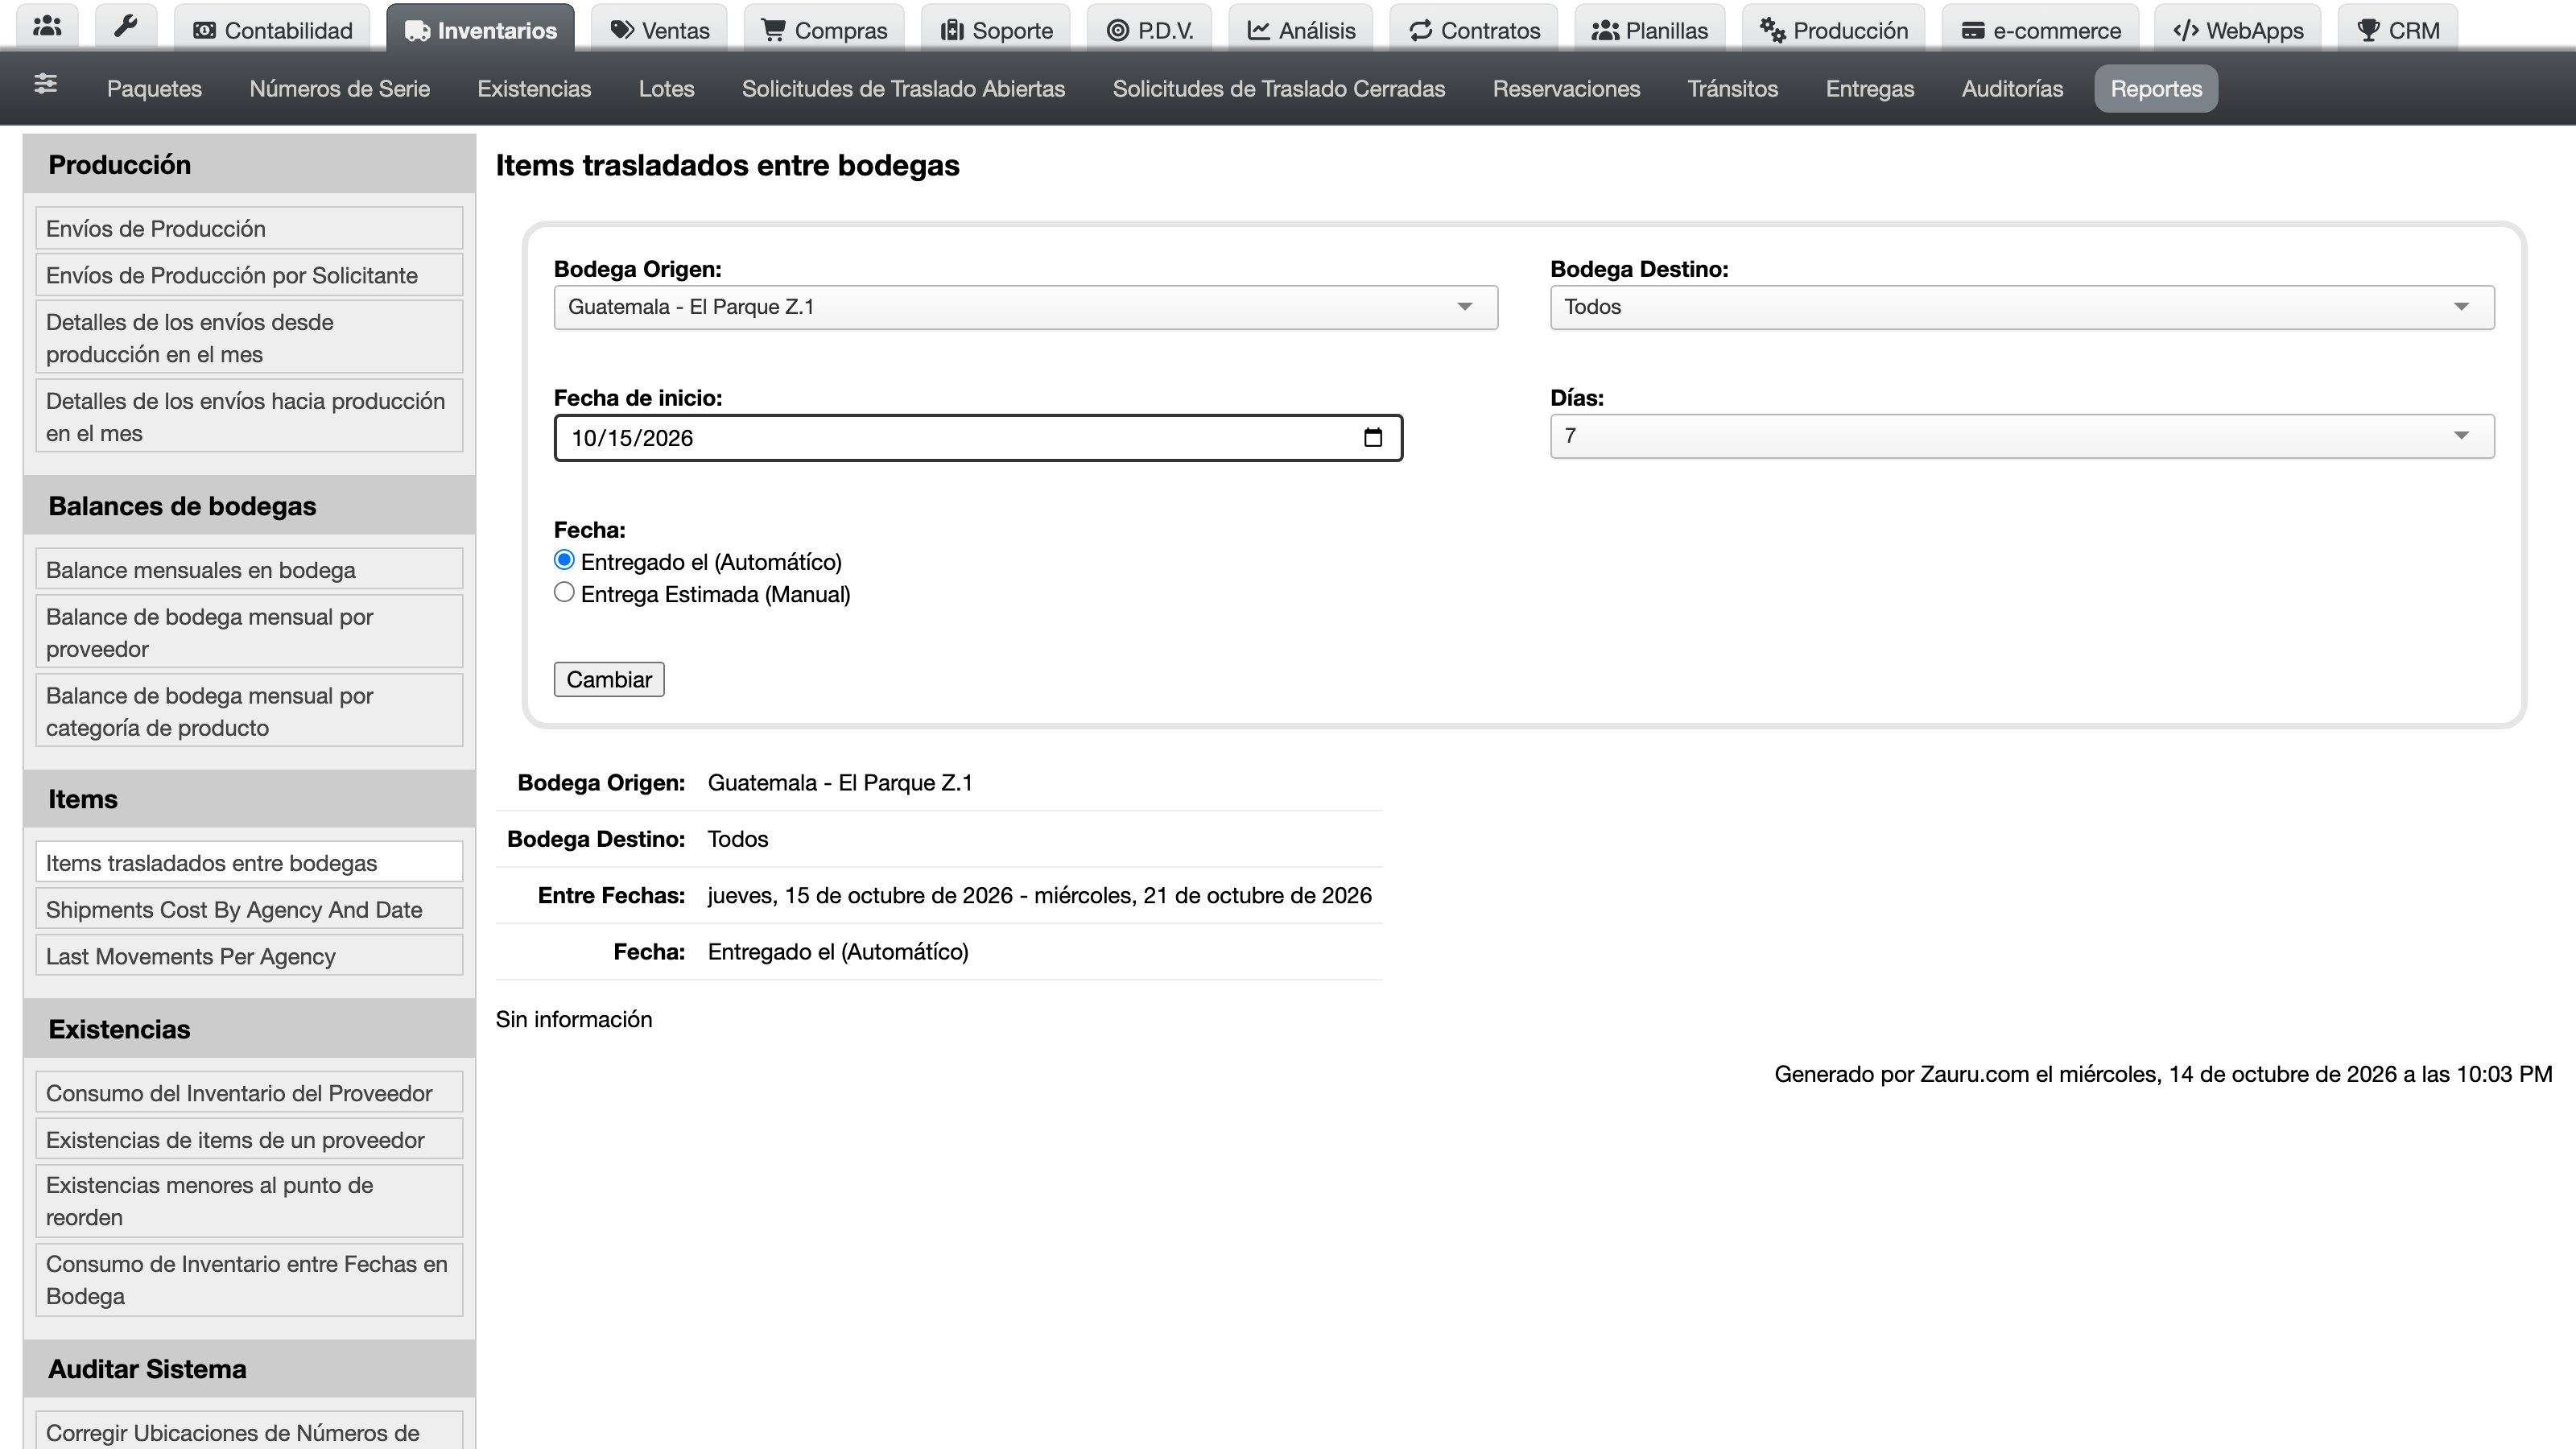Open Solicitudes de Traslado Abiertas
Viewport: 2576px width, 1449px height.
pyautogui.click(x=903, y=88)
